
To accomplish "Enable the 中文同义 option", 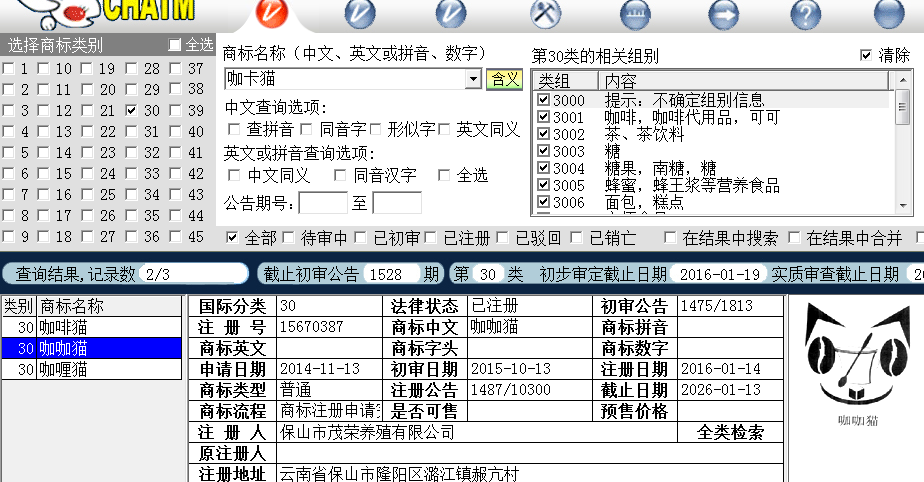I will click(234, 175).
